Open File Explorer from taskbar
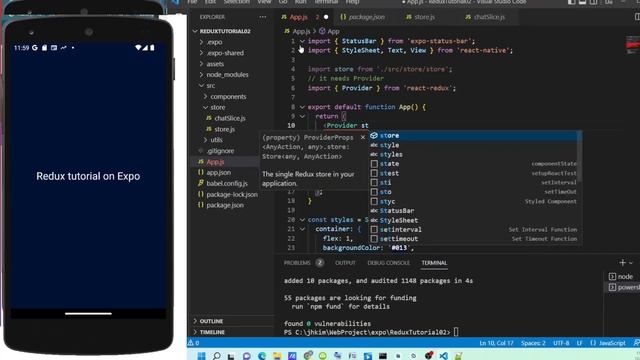Screen dimensions: 640x360 click(x=277, y=356)
